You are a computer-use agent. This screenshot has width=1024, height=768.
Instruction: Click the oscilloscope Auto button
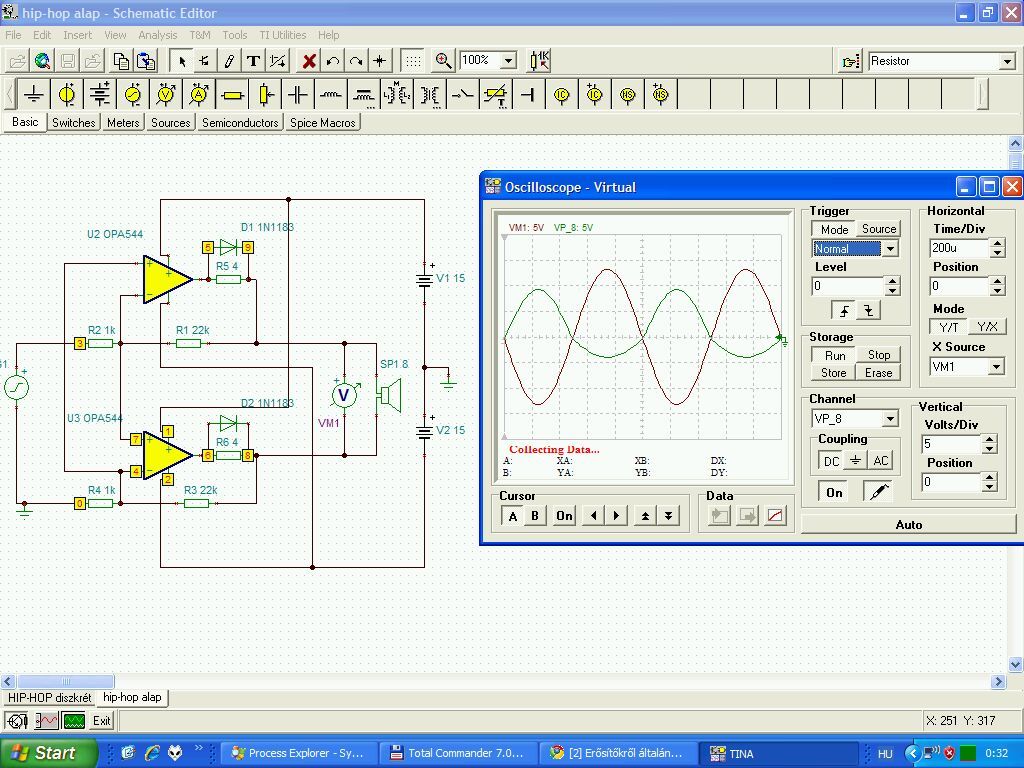coord(908,524)
